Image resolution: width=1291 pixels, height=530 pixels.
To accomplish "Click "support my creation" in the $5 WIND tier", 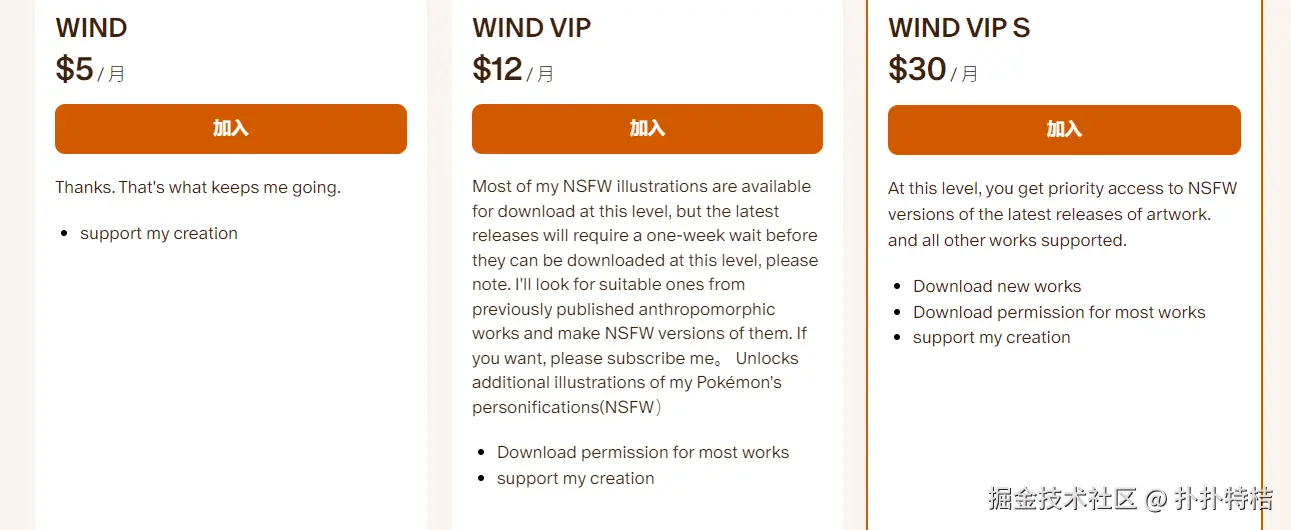I will click(x=159, y=233).
